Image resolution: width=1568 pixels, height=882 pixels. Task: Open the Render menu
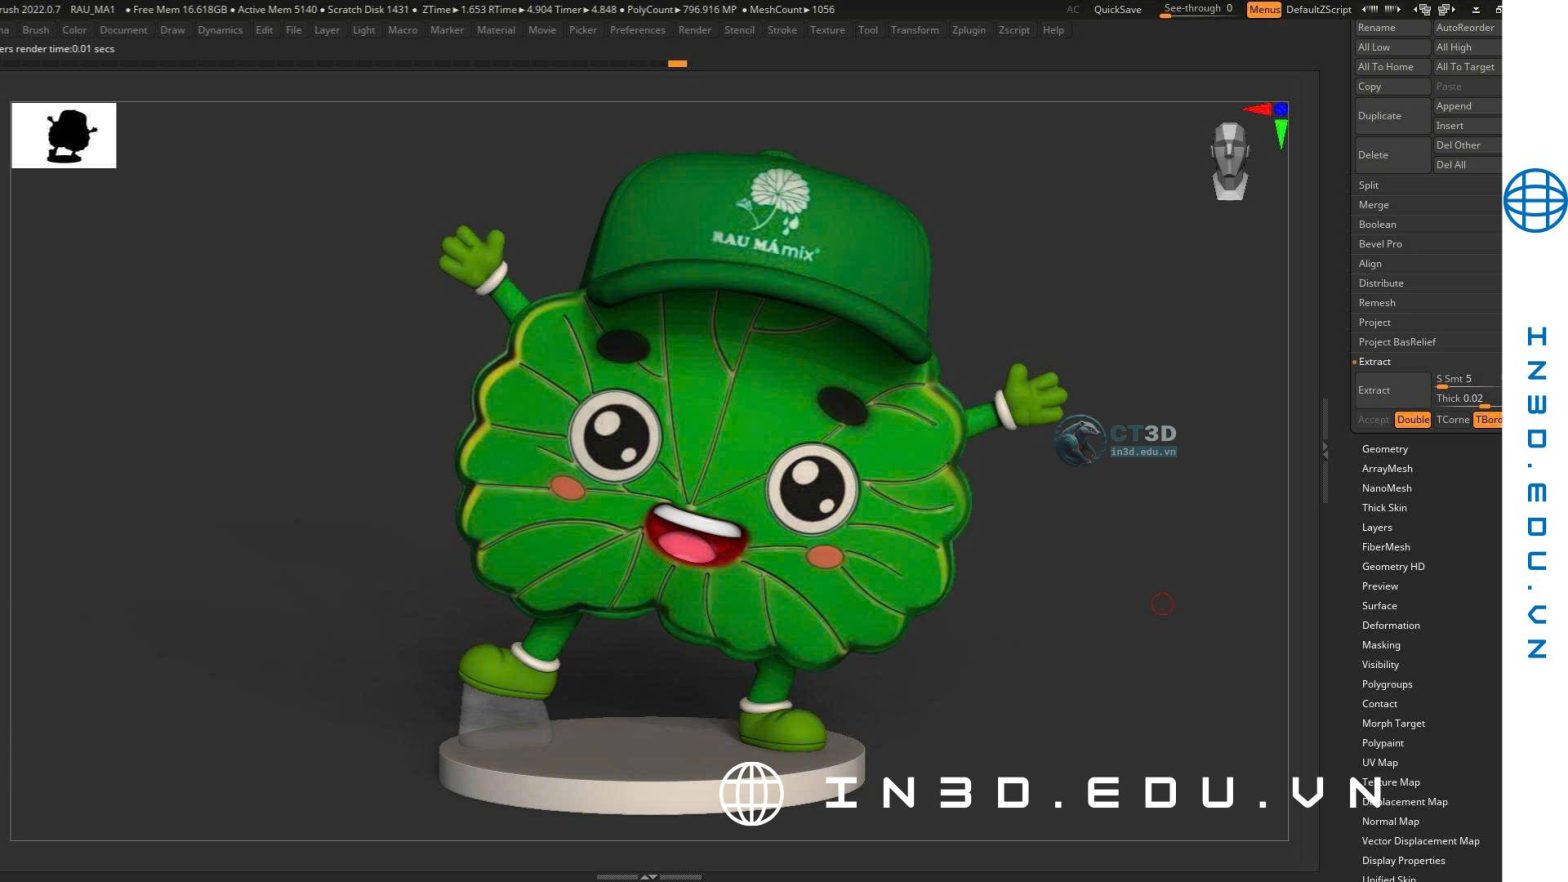pyautogui.click(x=694, y=30)
